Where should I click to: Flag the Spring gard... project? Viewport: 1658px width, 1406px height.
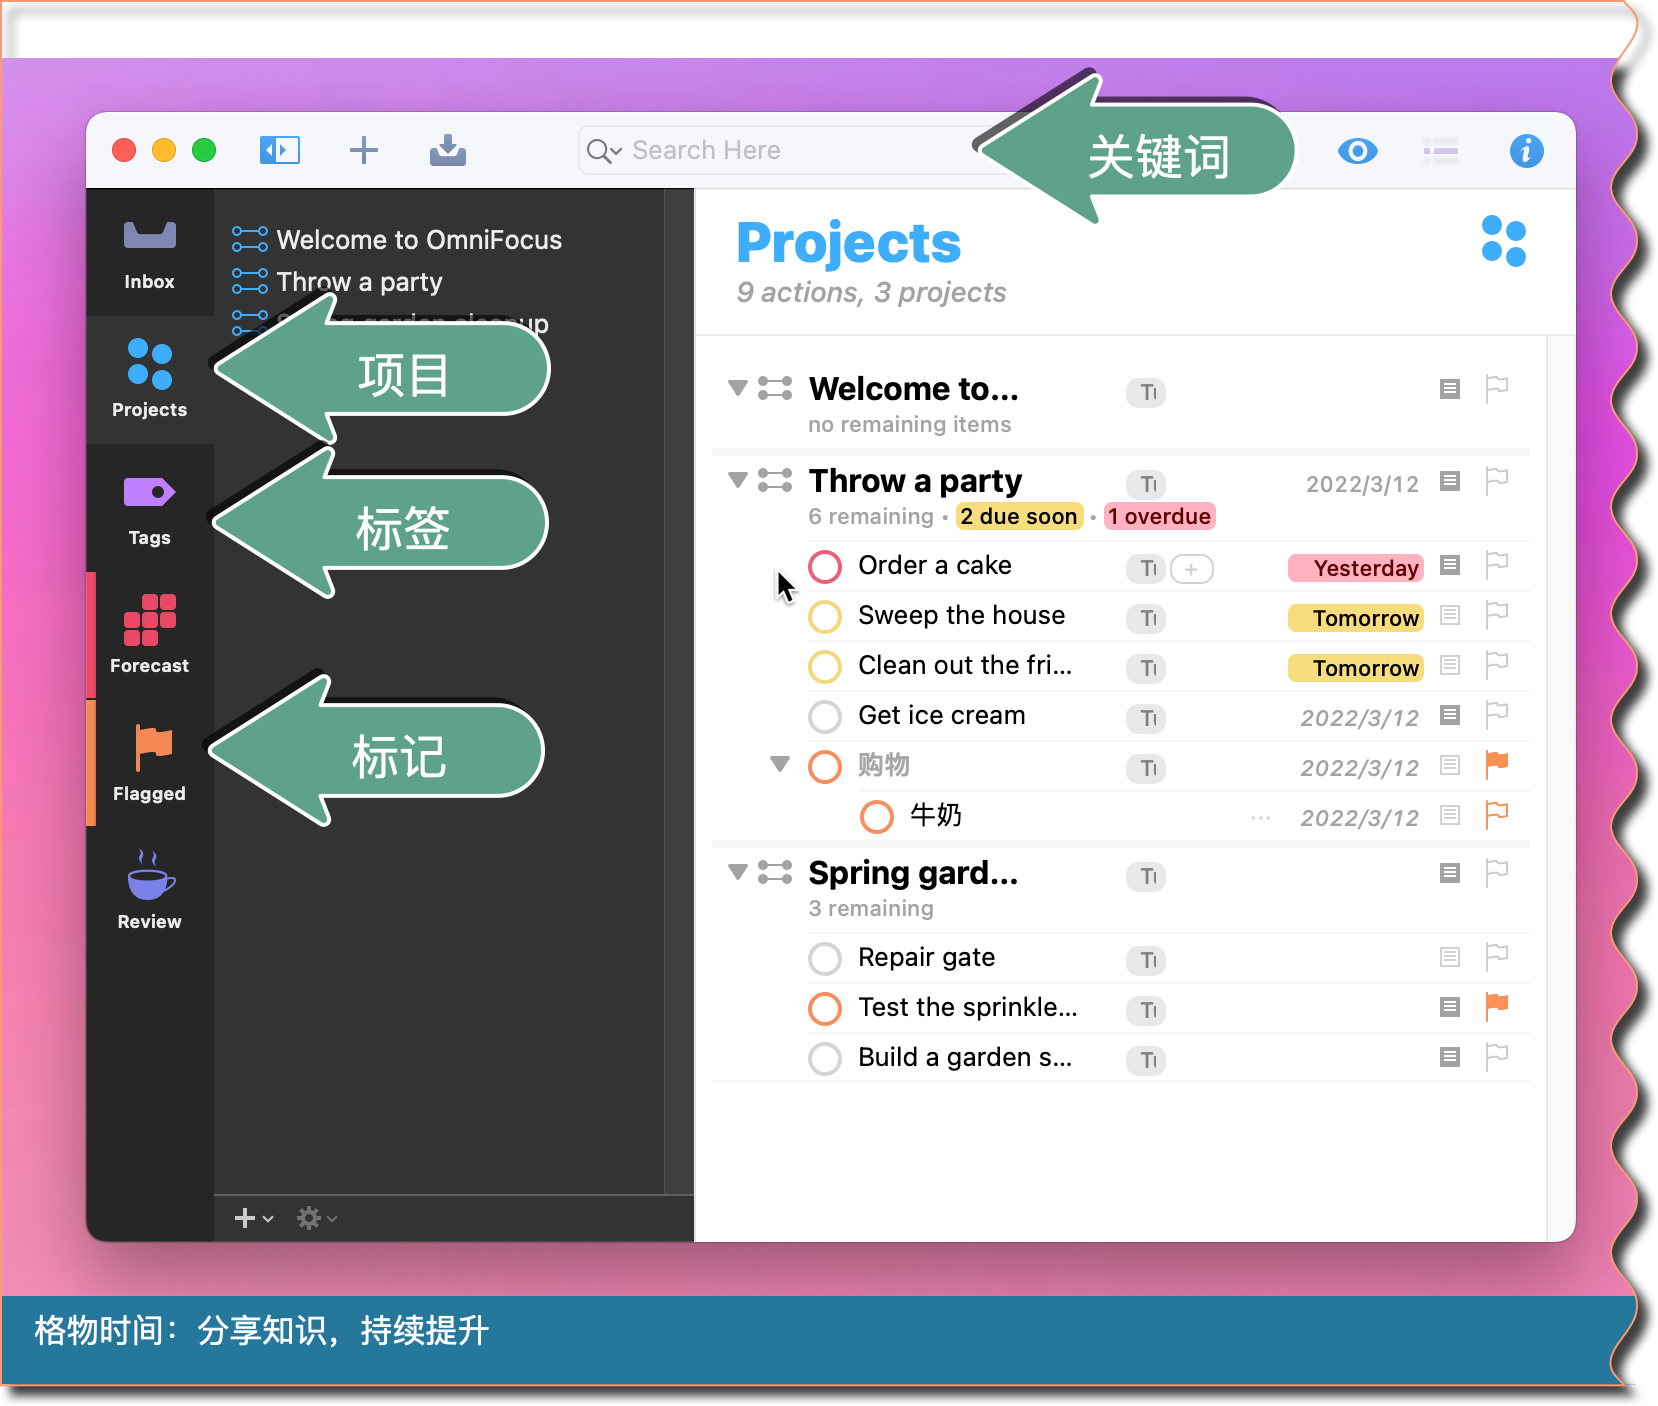1497,873
